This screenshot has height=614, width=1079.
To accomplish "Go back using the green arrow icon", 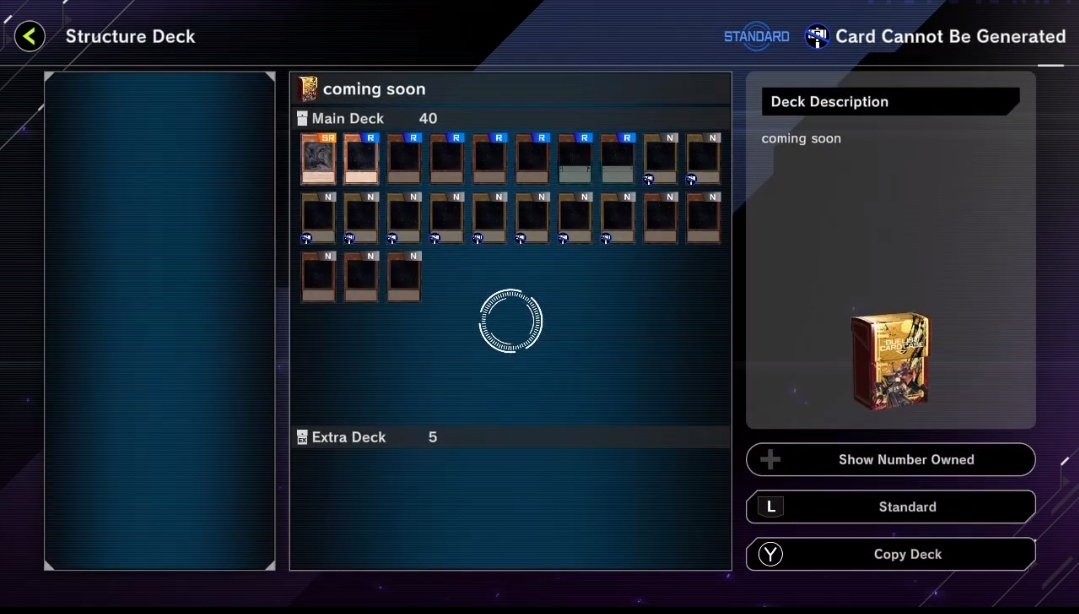I will tap(30, 36).
